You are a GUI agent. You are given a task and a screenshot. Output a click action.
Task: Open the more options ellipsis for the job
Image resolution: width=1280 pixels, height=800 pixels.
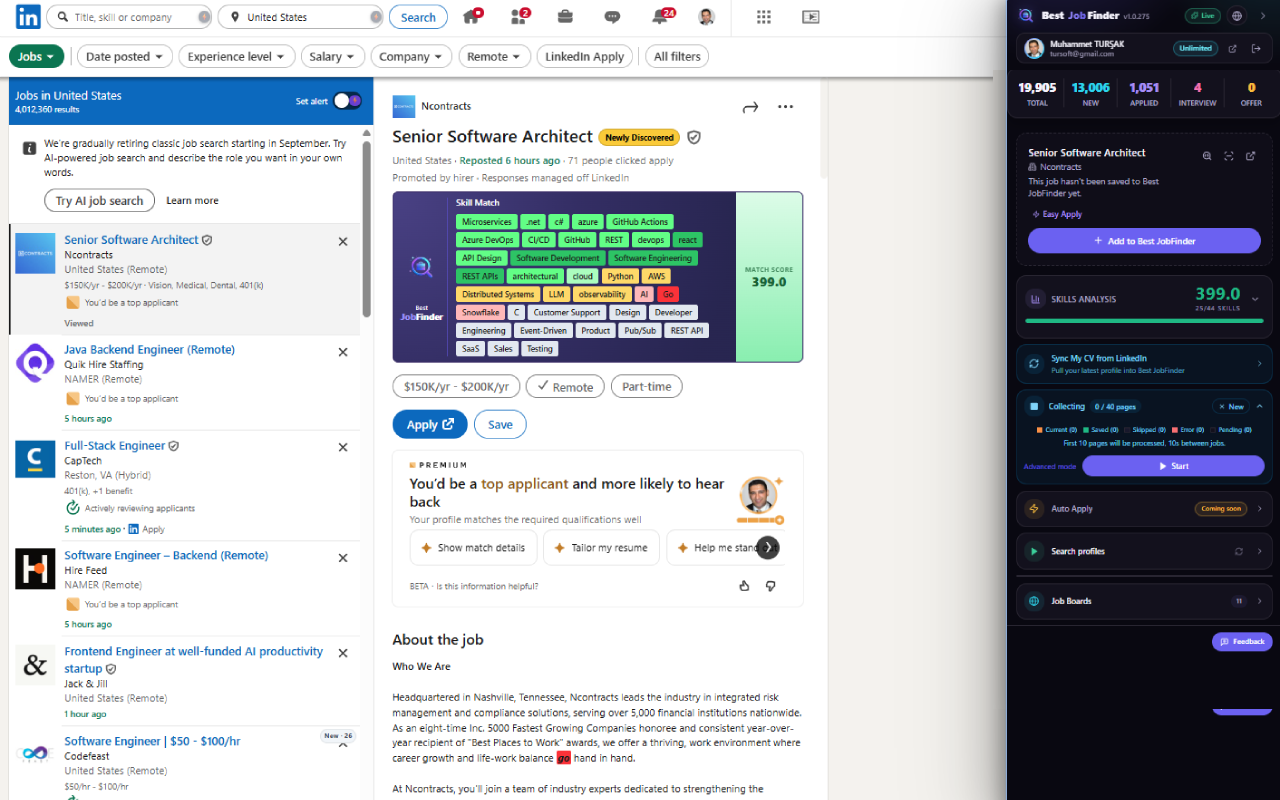(786, 107)
